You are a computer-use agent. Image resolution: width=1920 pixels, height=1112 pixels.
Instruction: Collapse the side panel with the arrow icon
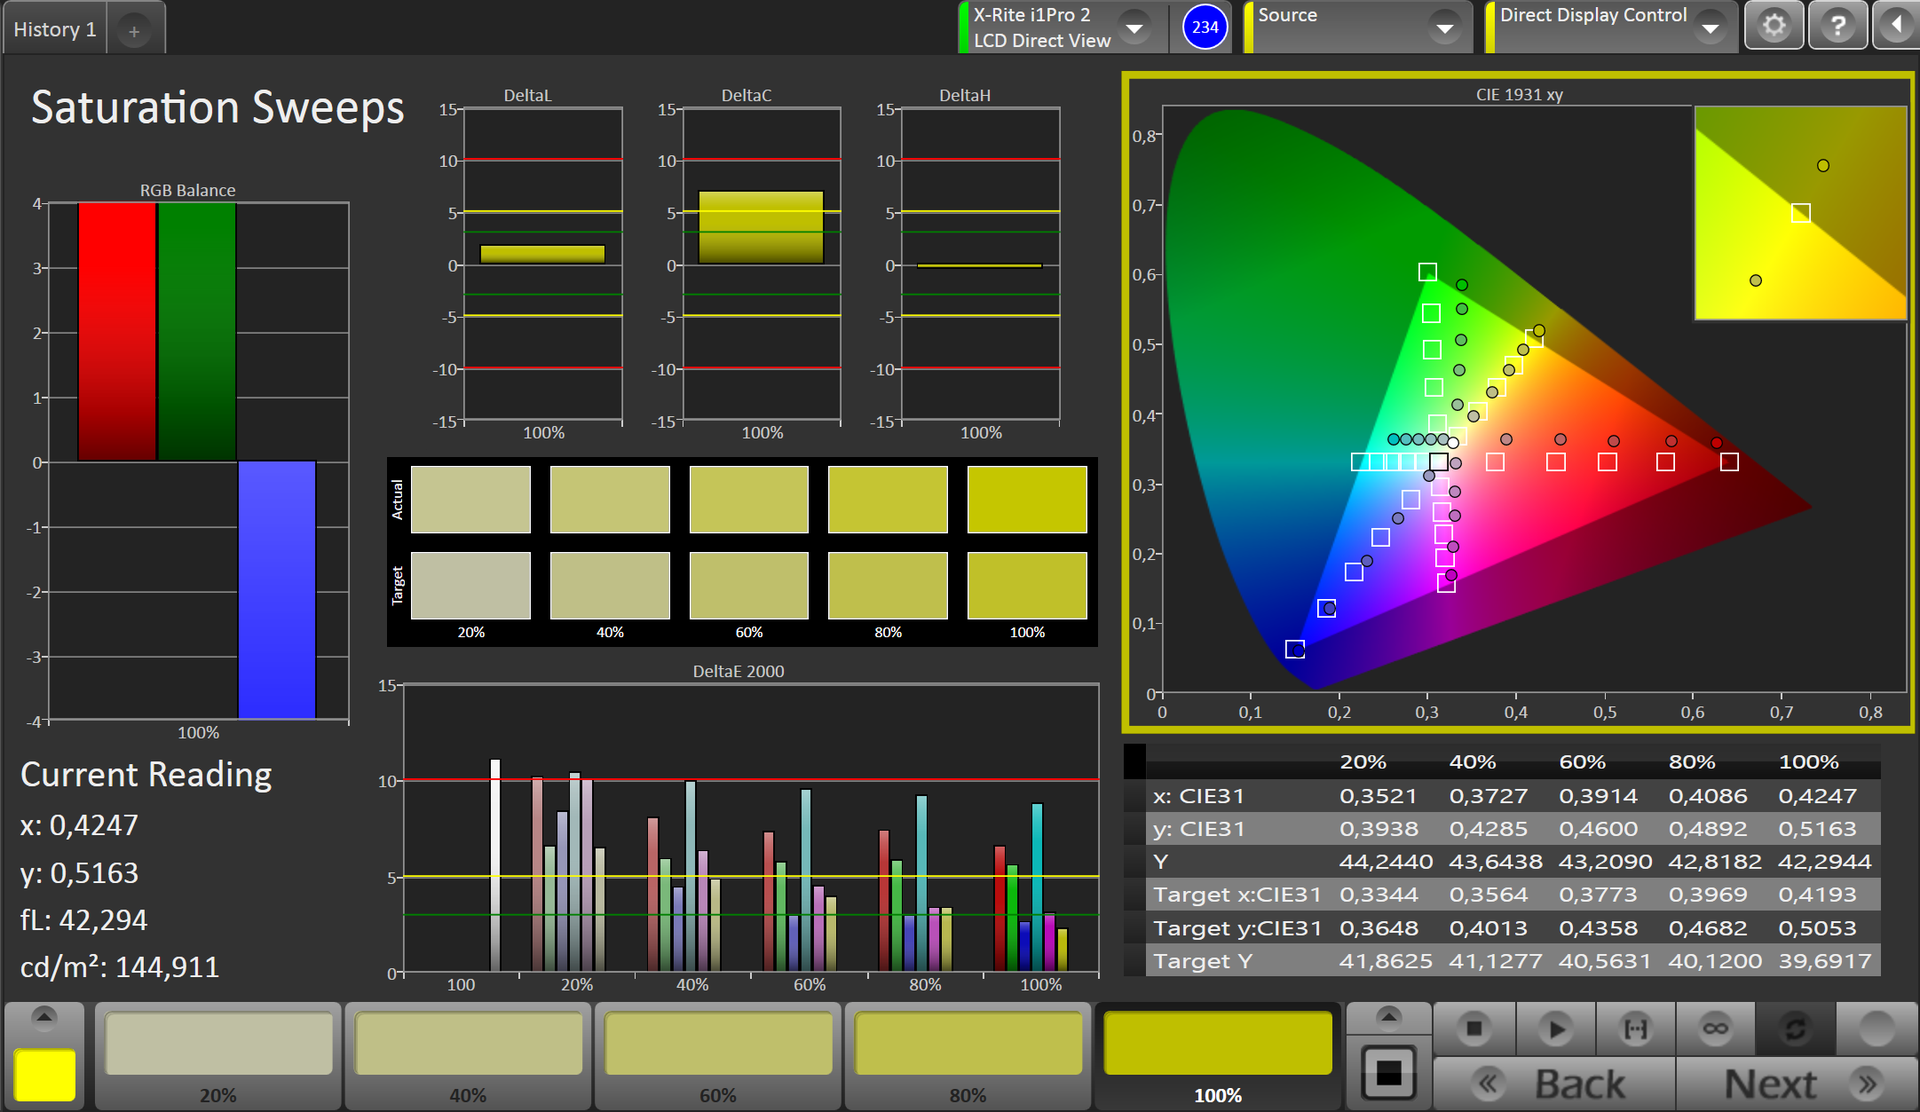click(1897, 25)
